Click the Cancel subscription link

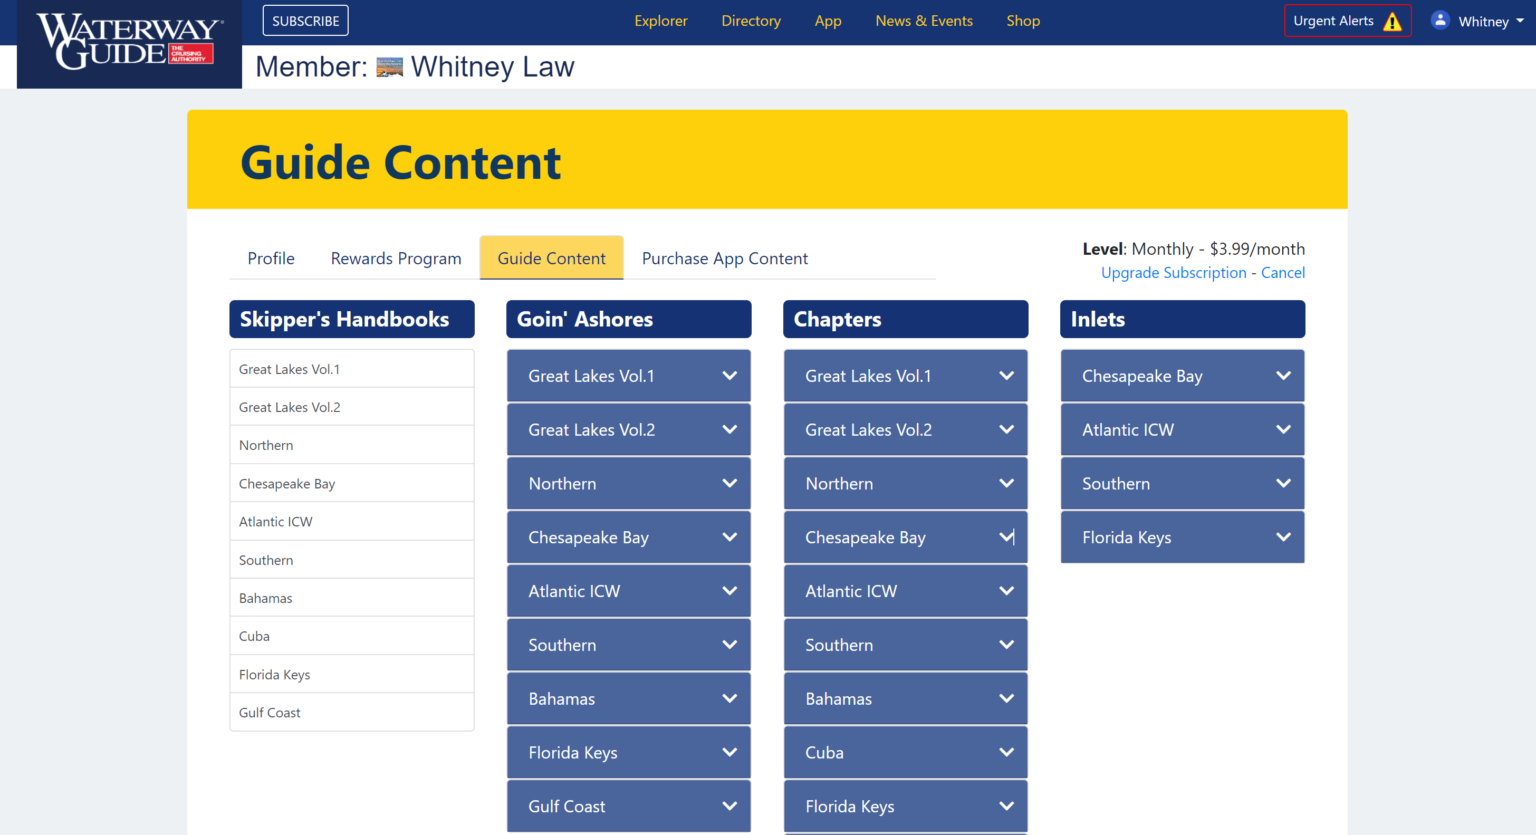1282,273
